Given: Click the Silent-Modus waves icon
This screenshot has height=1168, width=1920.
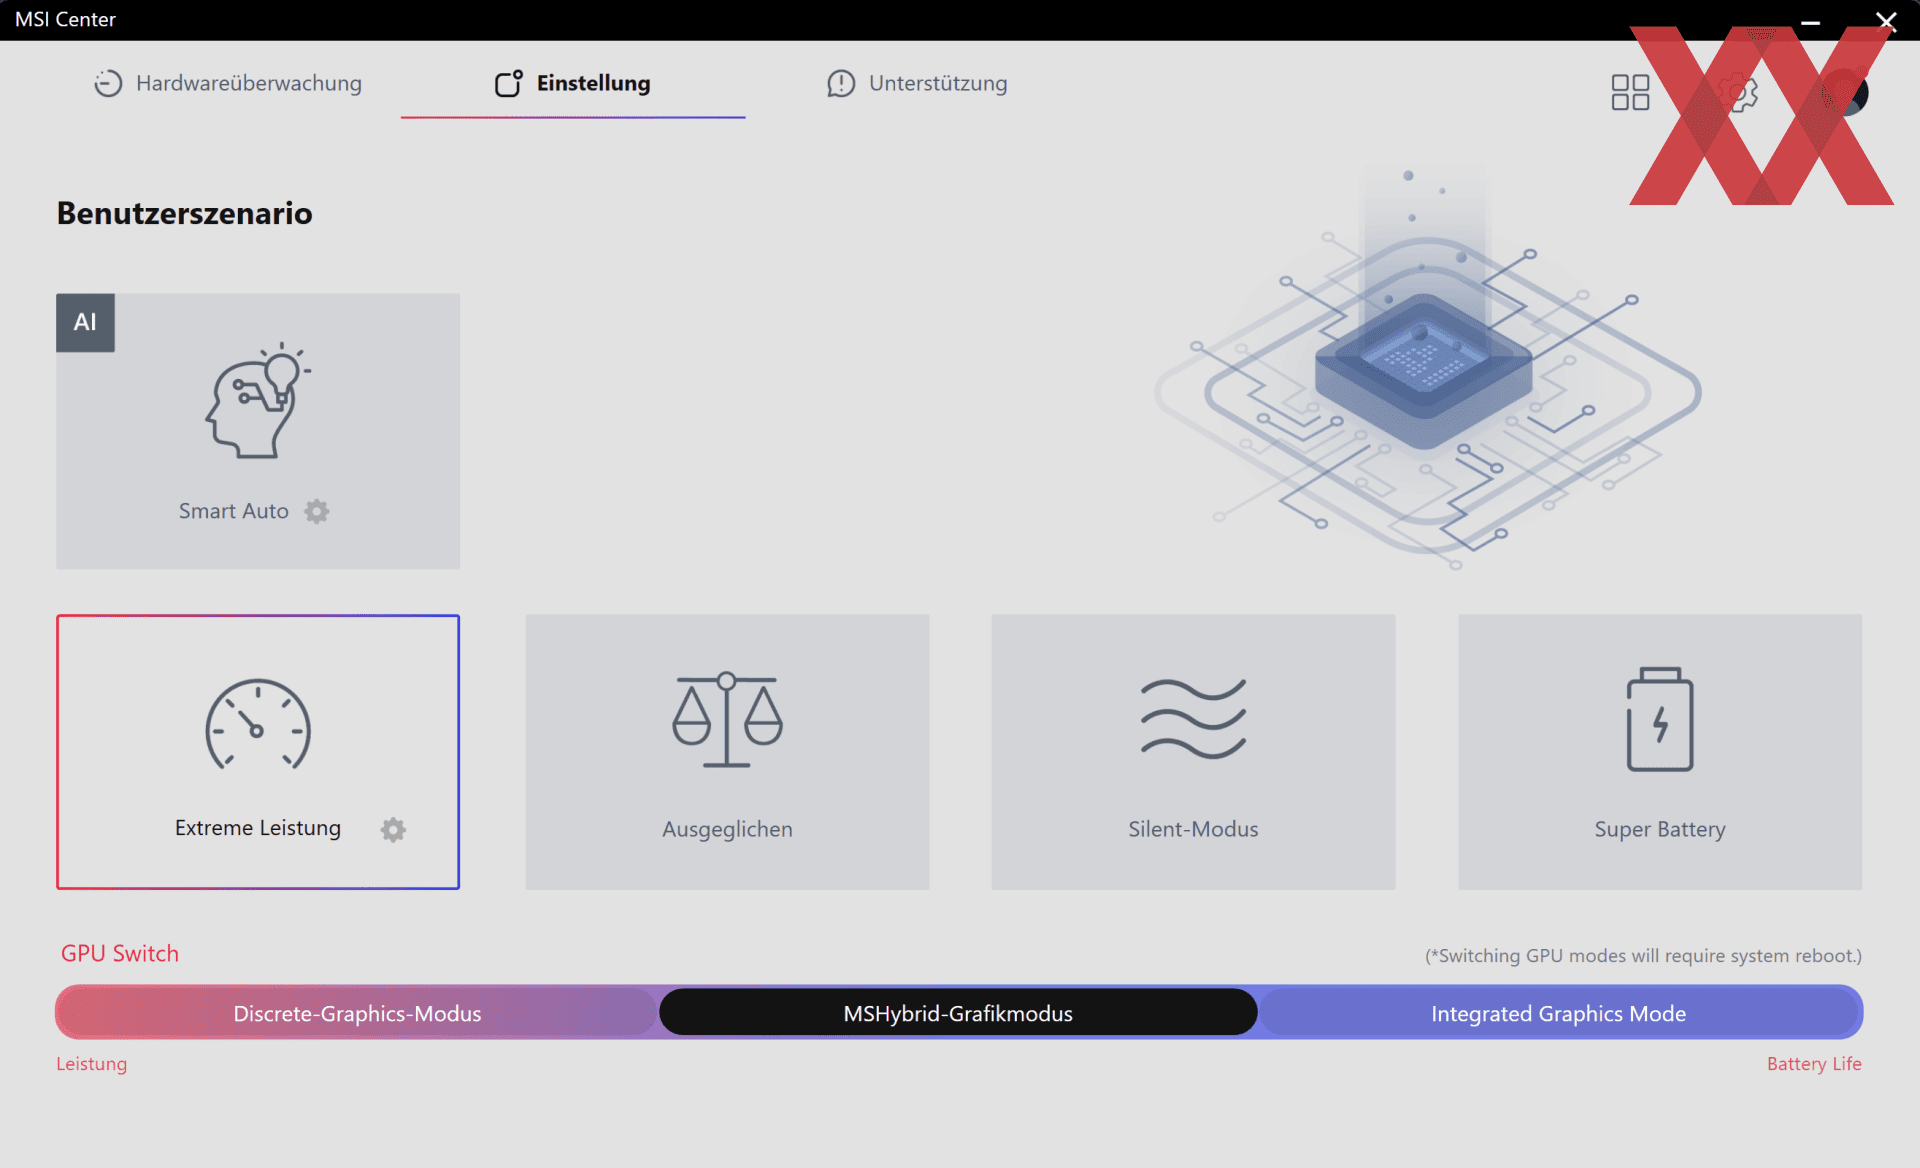Looking at the screenshot, I should pos(1193,719).
